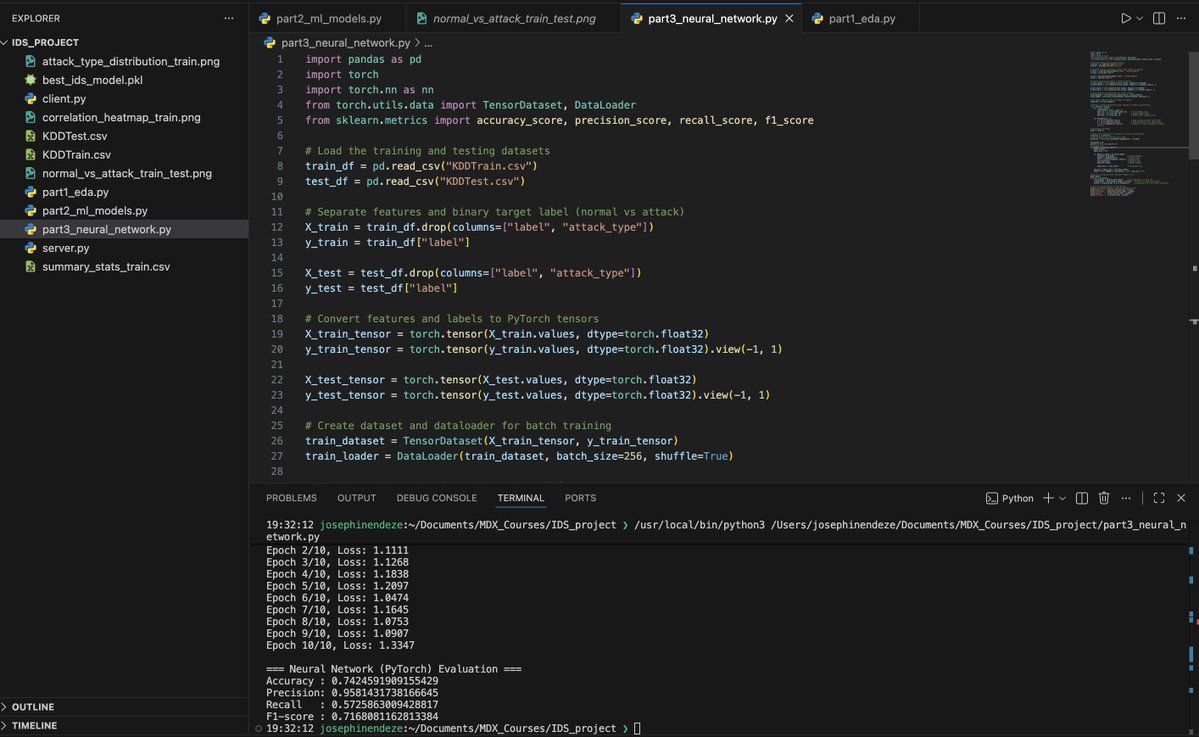Image resolution: width=1199 pixels, height=737 pixels.
Task: Place cursor on 'import pandas as pd' line
Action: pos(363,59)
